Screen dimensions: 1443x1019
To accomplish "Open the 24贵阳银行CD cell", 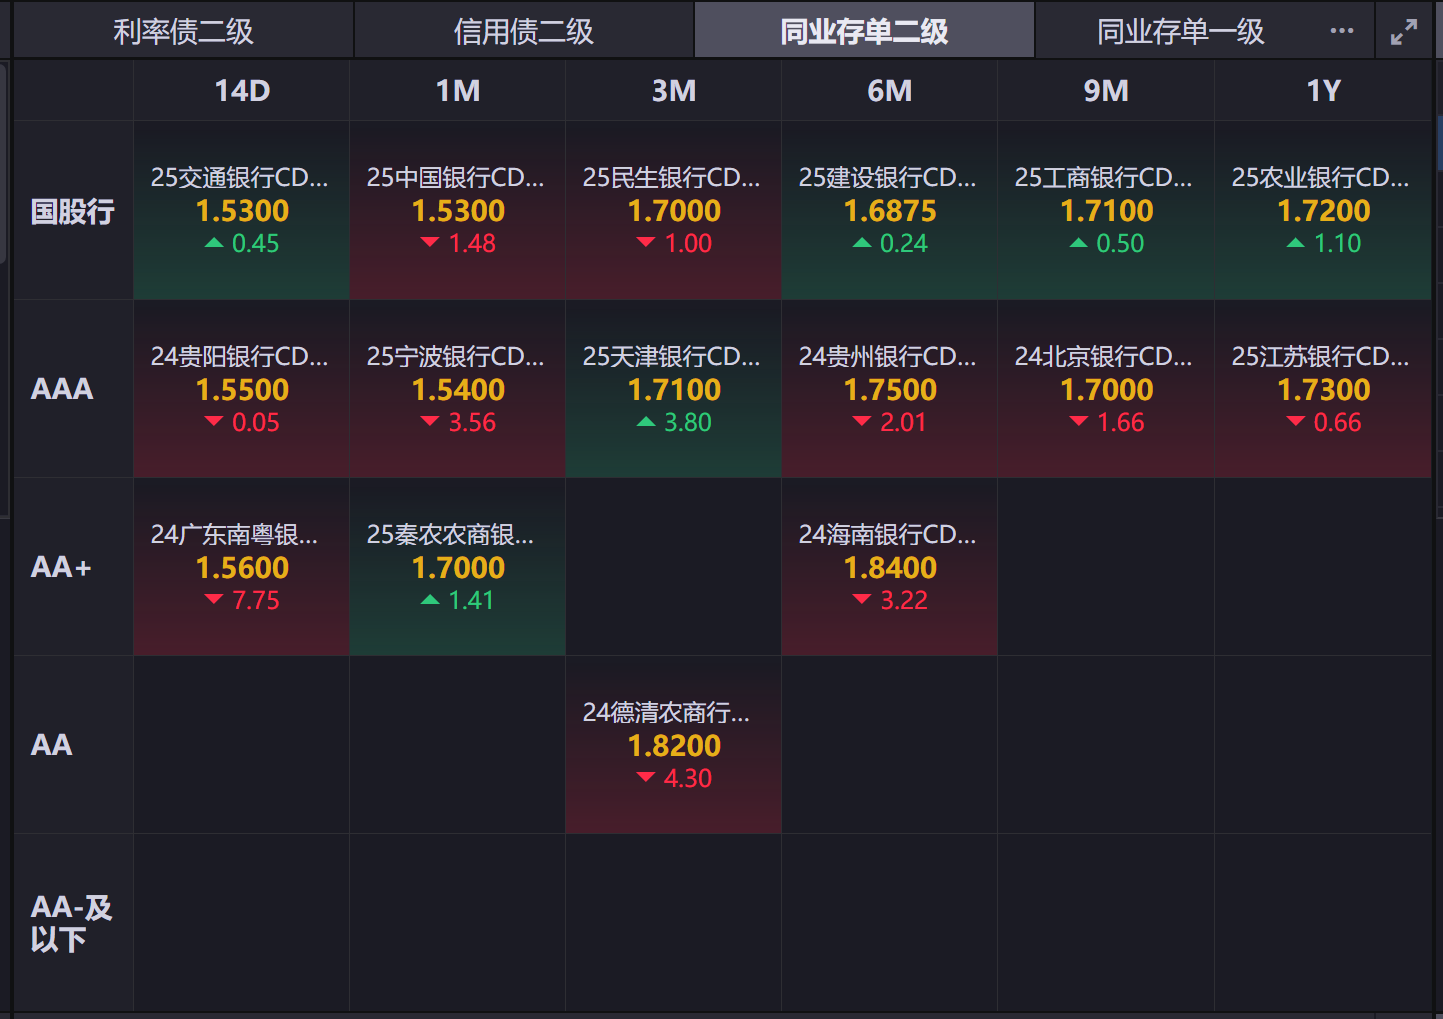I will (x=242, y=389).
